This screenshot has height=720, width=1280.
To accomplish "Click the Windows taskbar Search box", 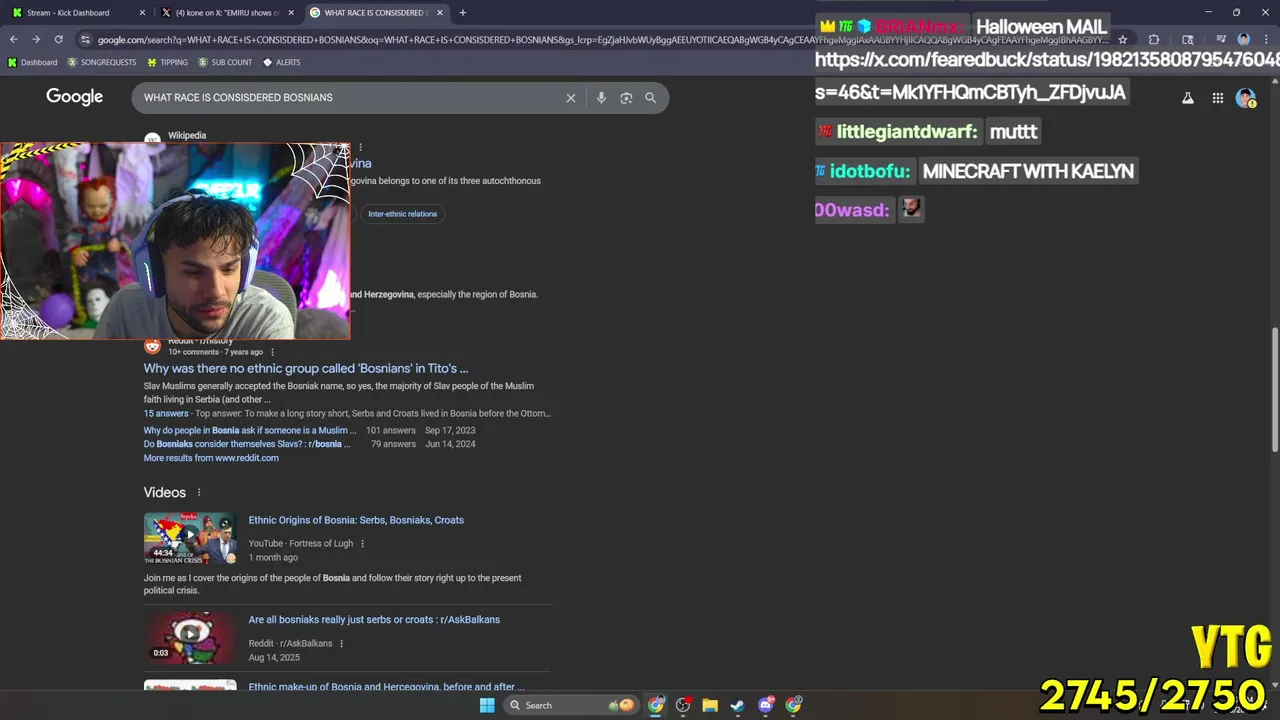I will [x=572, y=705].
